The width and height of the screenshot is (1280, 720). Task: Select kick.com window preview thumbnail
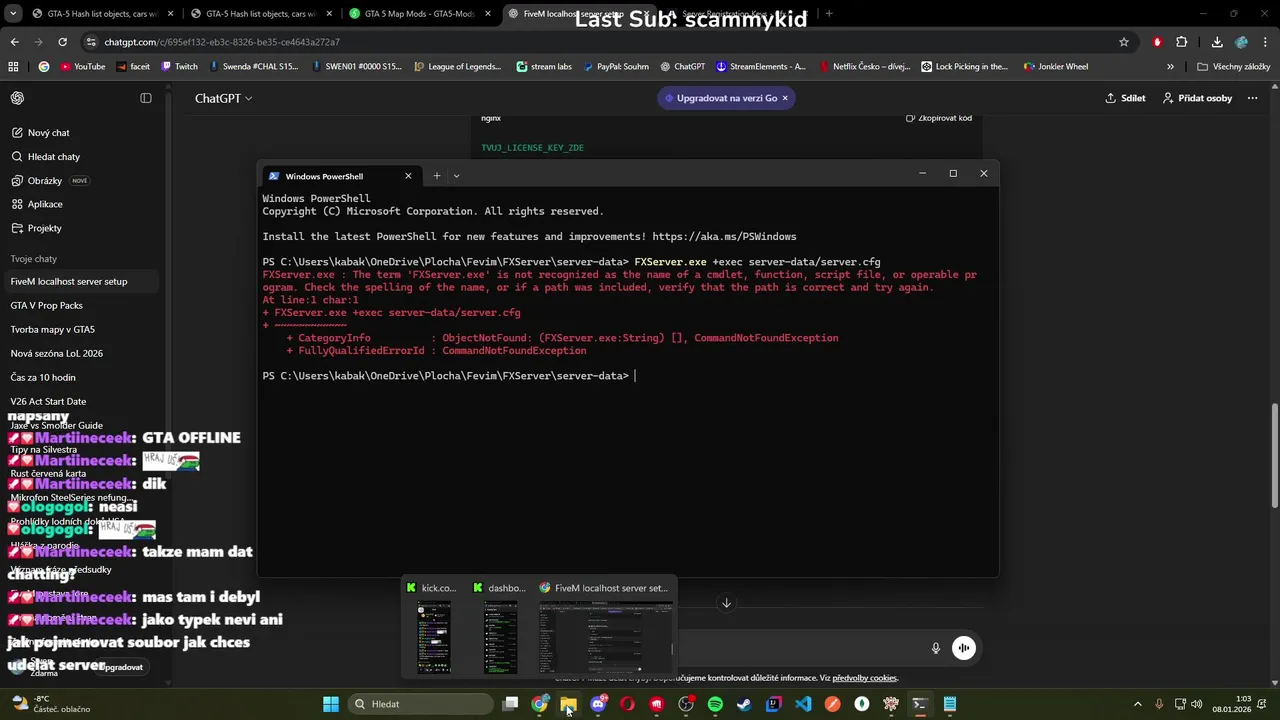(433, 627)
